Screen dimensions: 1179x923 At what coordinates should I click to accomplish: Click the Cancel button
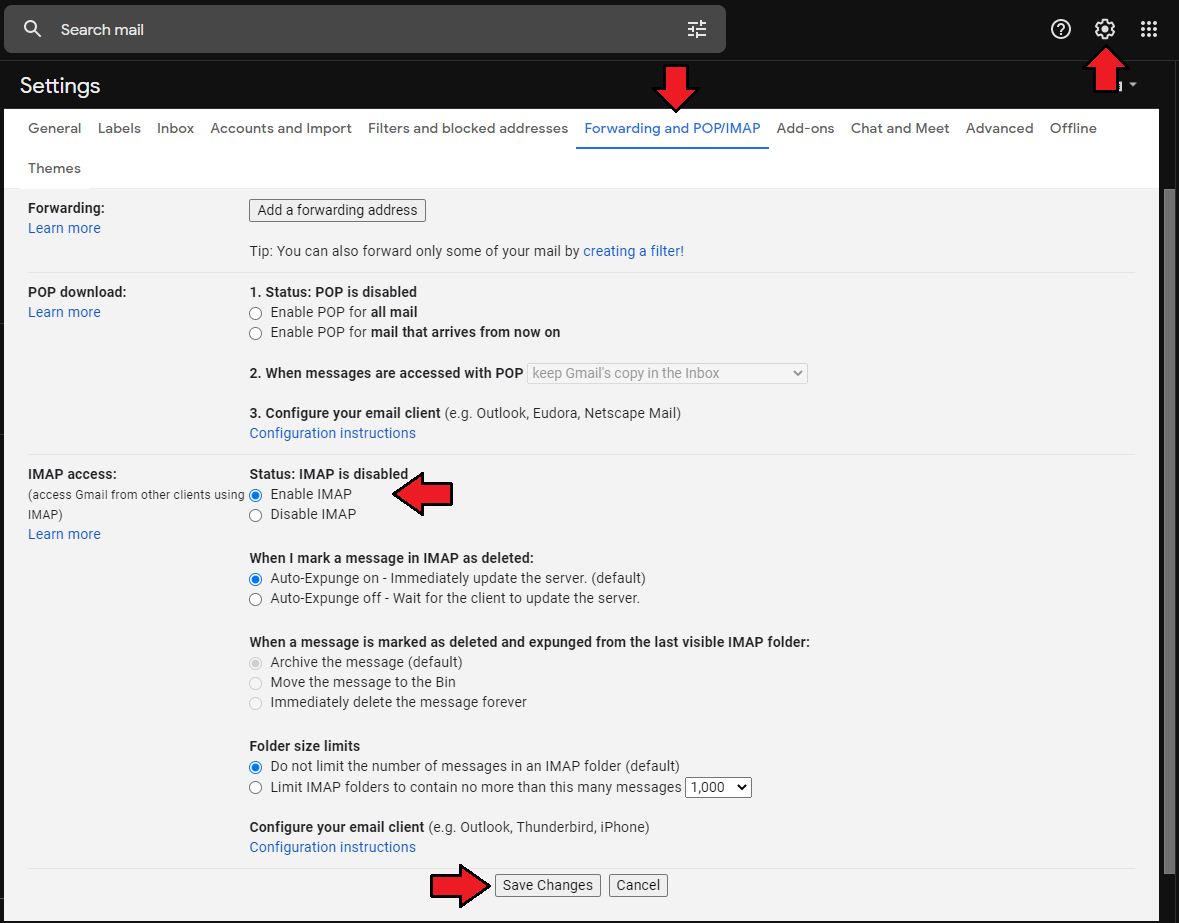(x=638, y=885)
